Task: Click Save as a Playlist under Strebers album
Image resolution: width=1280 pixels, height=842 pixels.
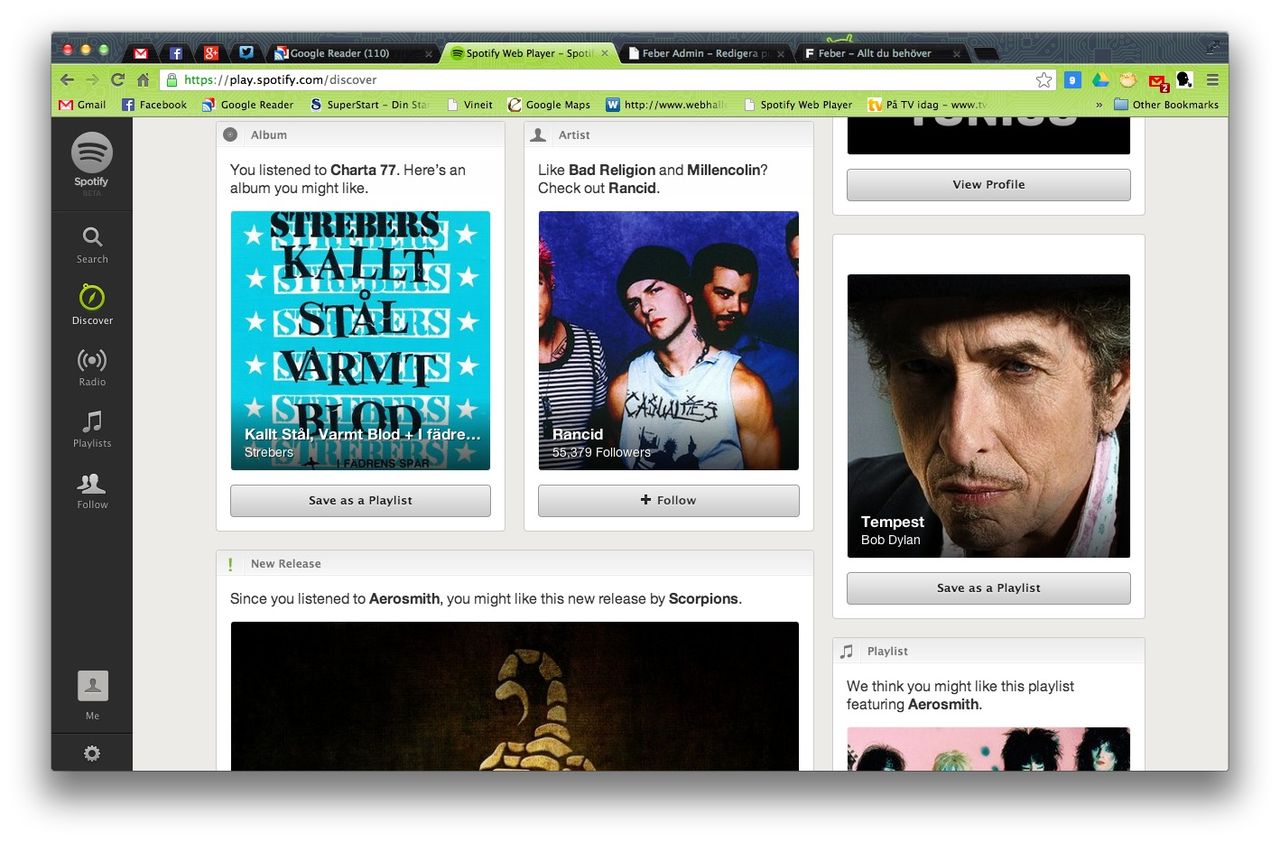Action: tap(360, 500)
